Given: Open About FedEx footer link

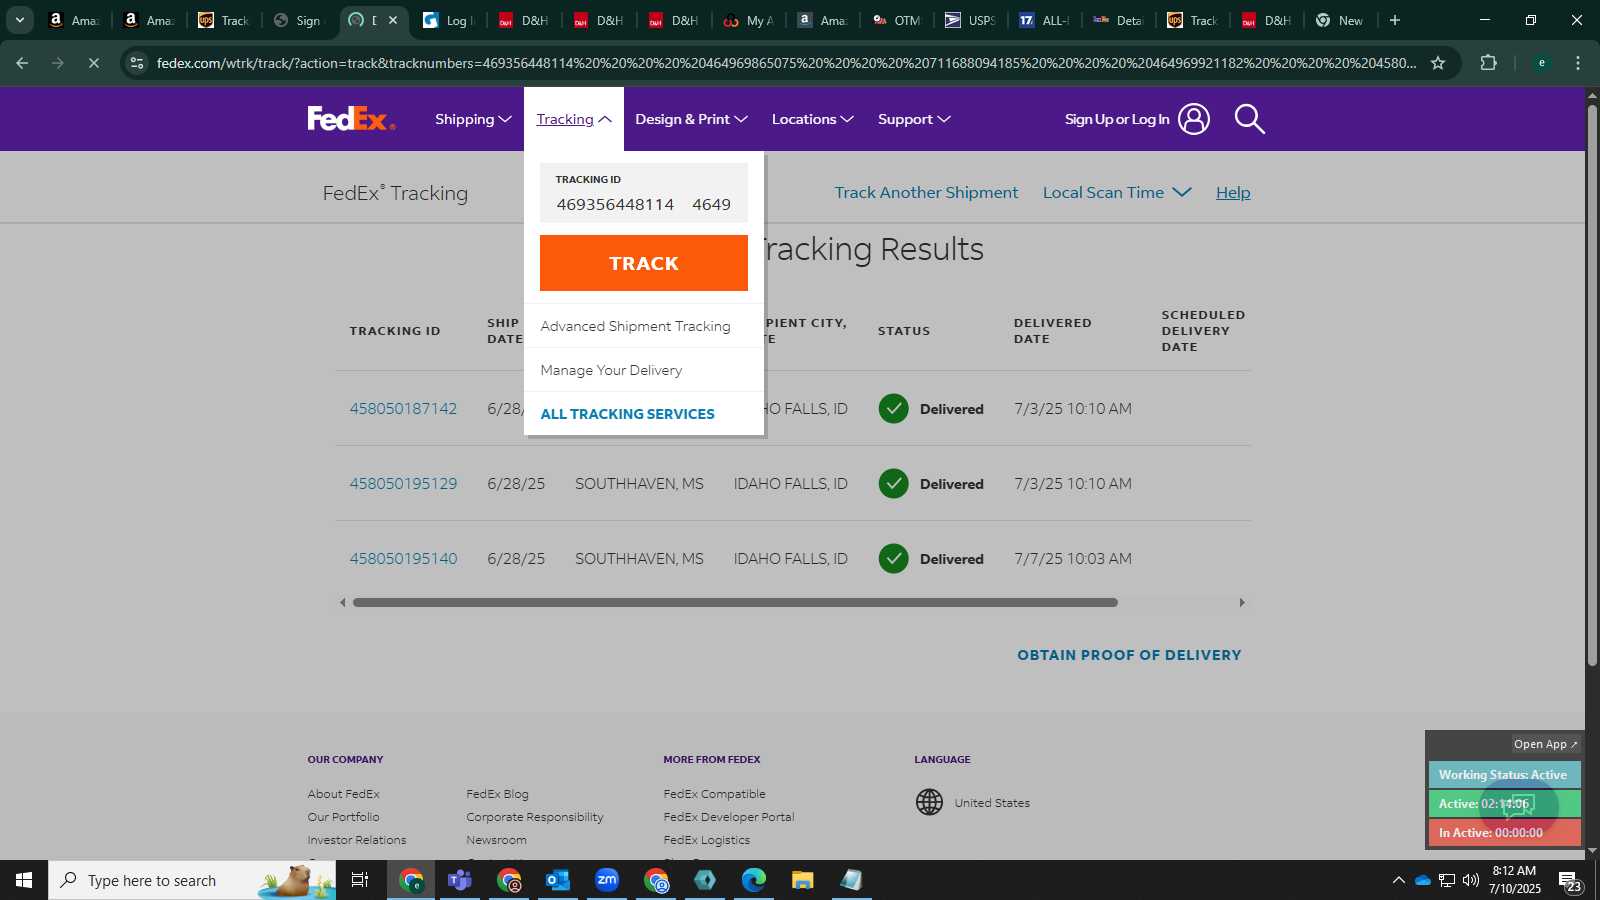Looking at the screenshot, I should coord(343,794).
